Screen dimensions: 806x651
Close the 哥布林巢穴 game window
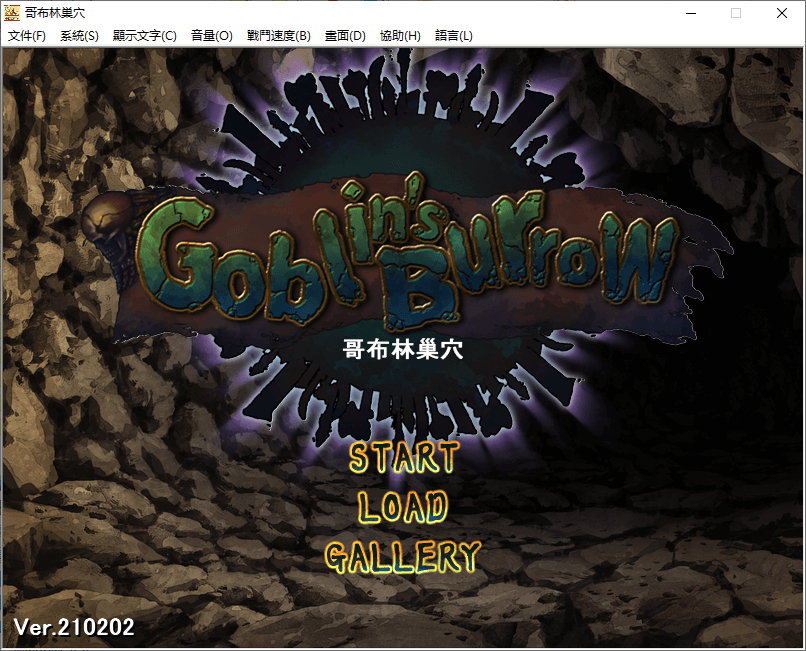coord(782,13)
